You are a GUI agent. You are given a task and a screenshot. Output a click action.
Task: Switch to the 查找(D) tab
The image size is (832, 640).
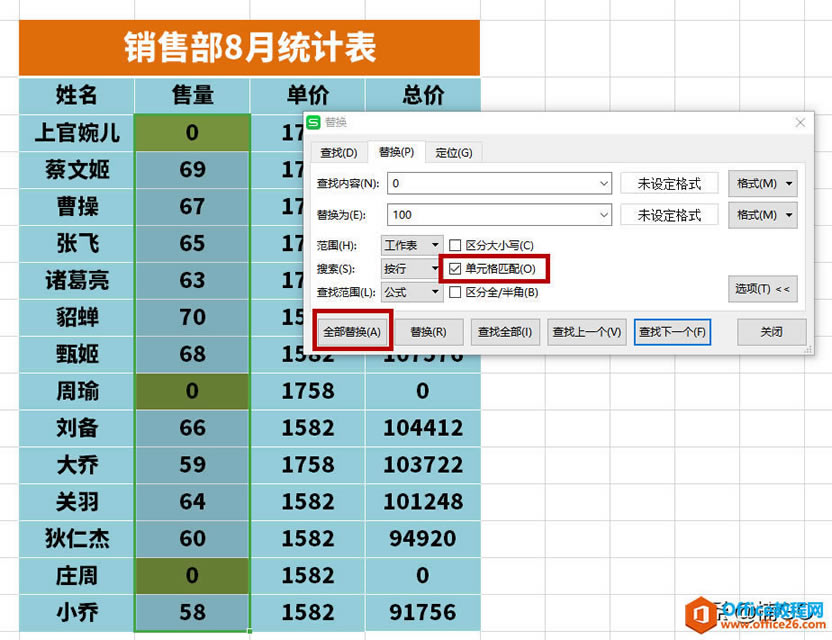(x=339, y=153)
